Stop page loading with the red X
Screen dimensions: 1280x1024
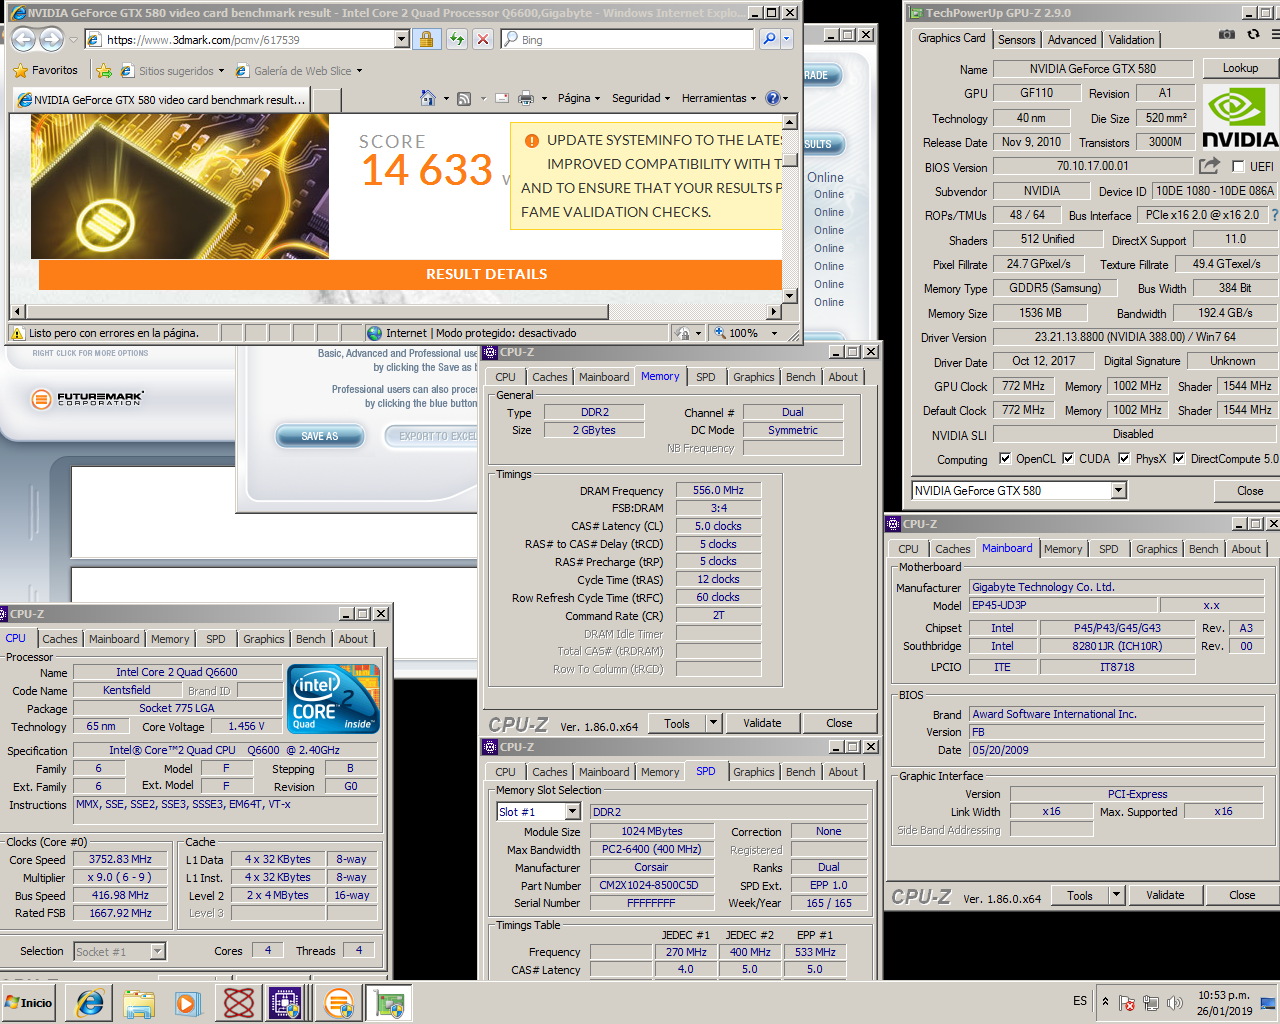(482, 39)
